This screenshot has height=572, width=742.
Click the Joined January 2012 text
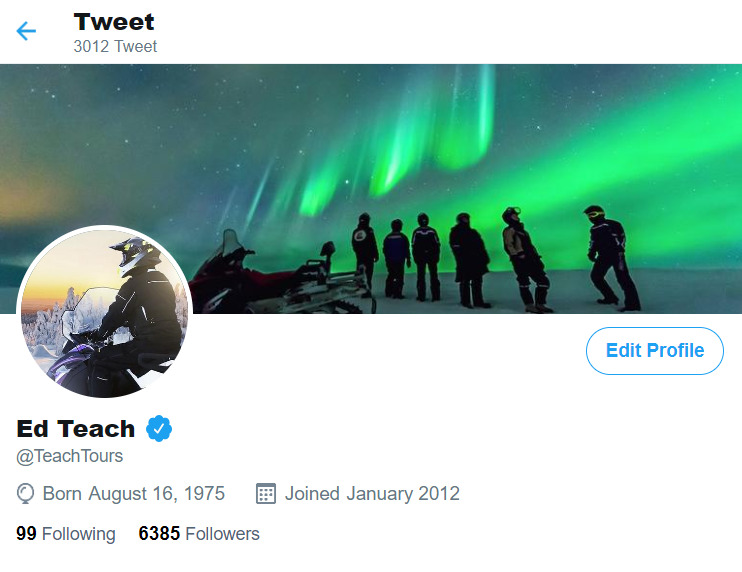372,493
